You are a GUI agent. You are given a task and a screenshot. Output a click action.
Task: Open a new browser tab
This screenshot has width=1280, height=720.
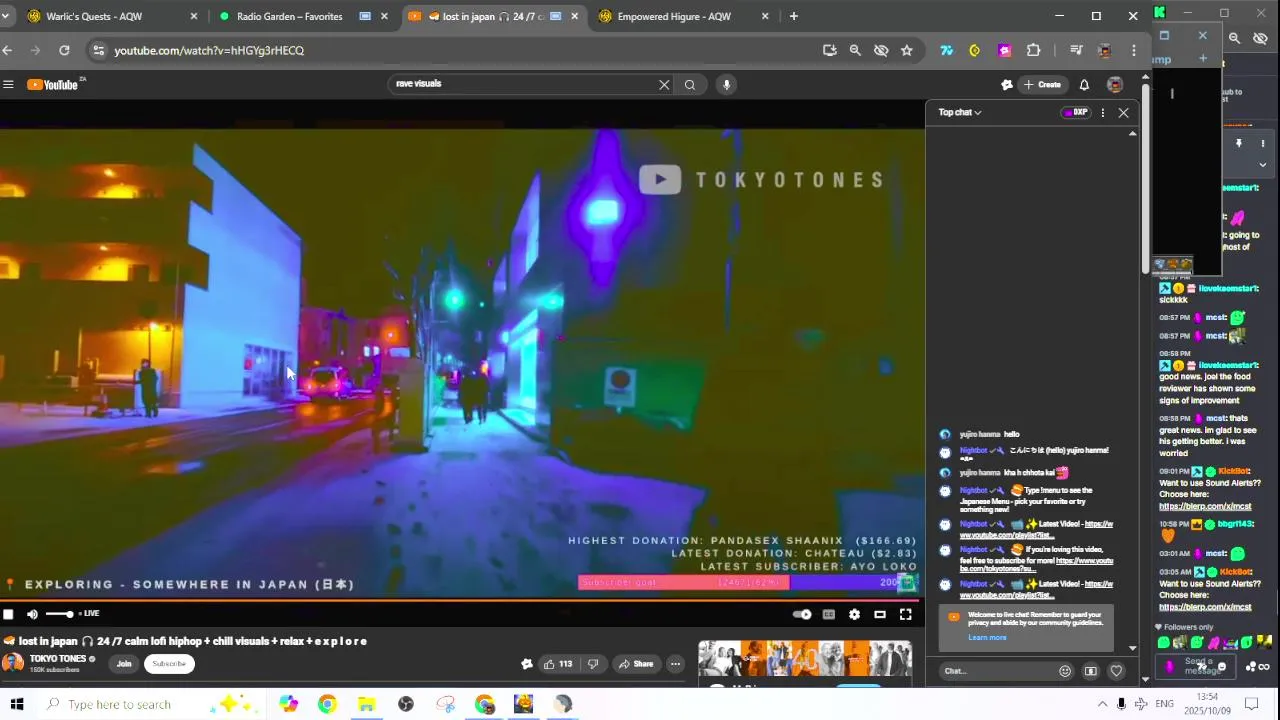(794, 16)
